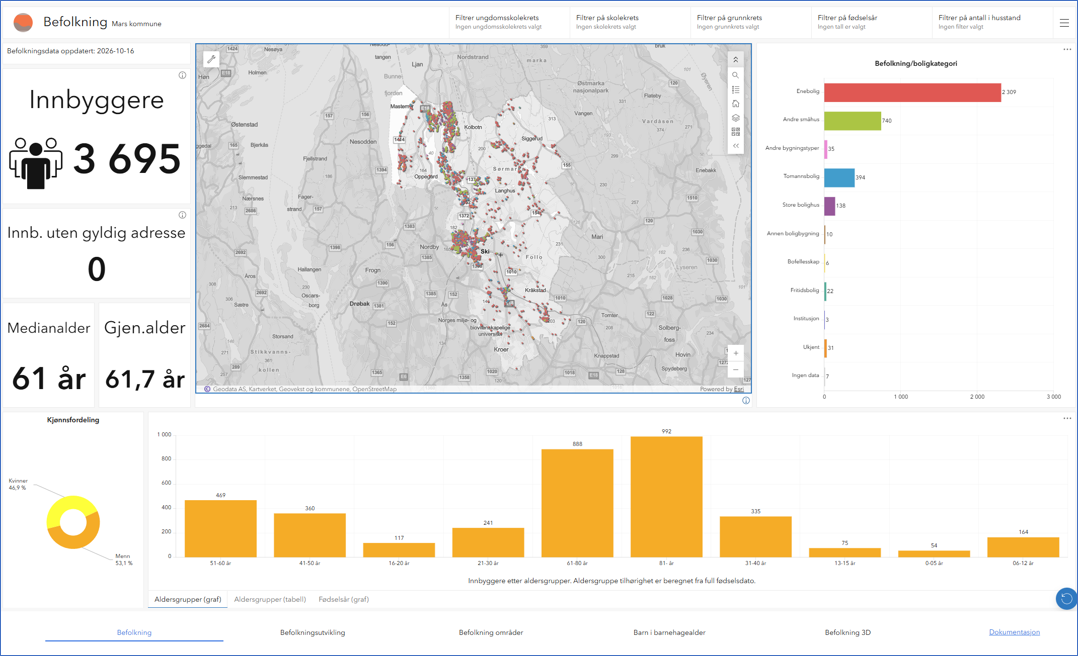
Task: Collapse the map toolbar with double-up chevron
Action: 736,60
